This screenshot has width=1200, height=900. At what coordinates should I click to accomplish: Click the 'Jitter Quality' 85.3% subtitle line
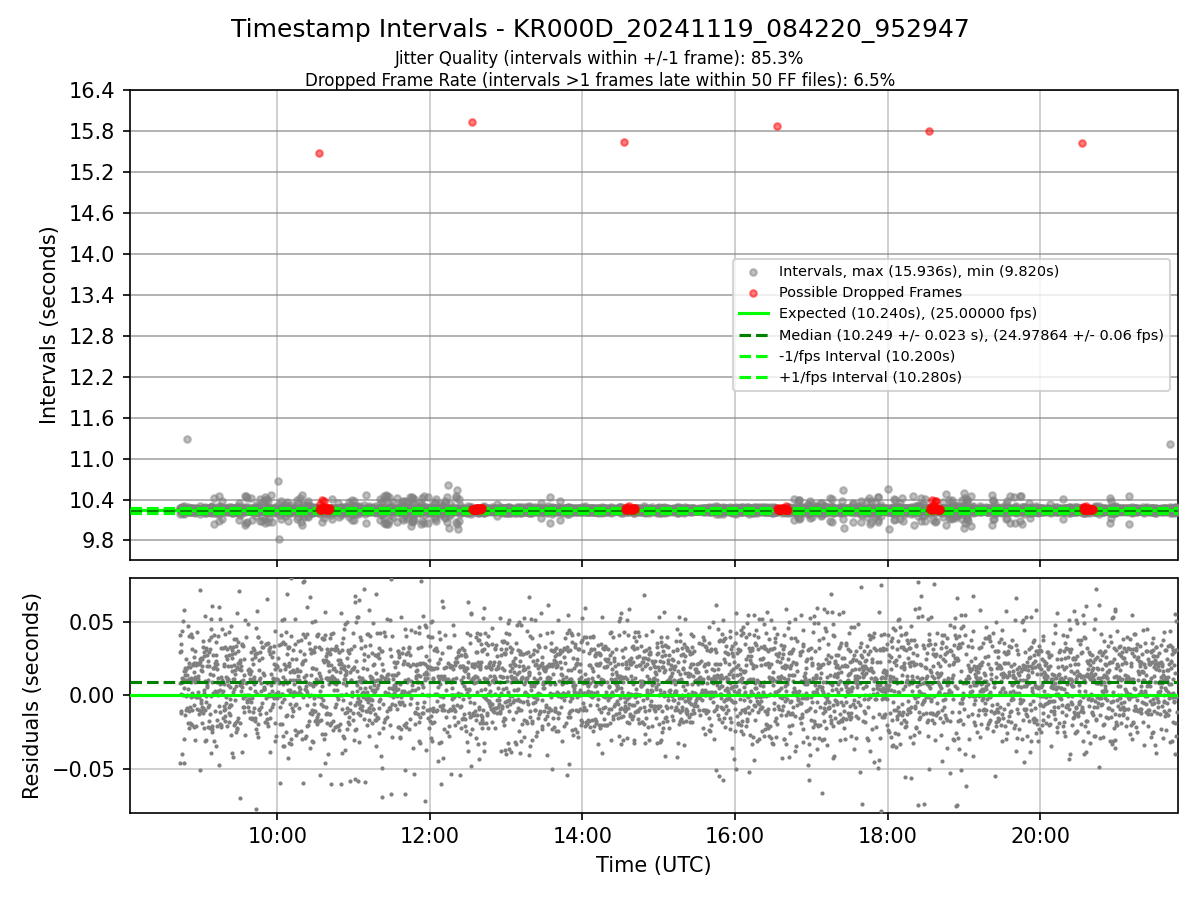point(599,58)
